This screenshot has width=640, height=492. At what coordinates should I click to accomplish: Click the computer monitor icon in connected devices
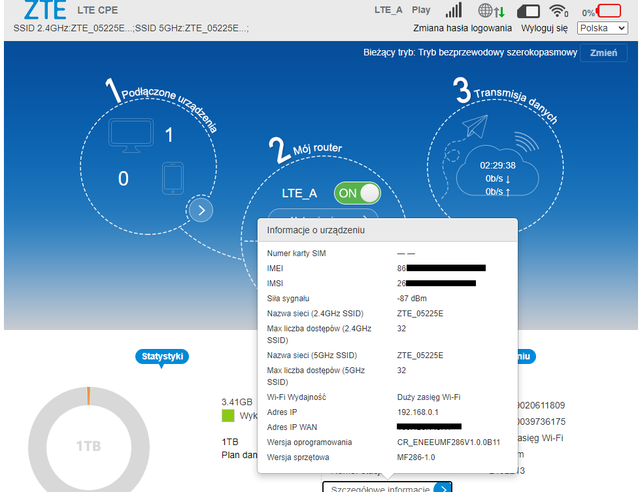131,136
